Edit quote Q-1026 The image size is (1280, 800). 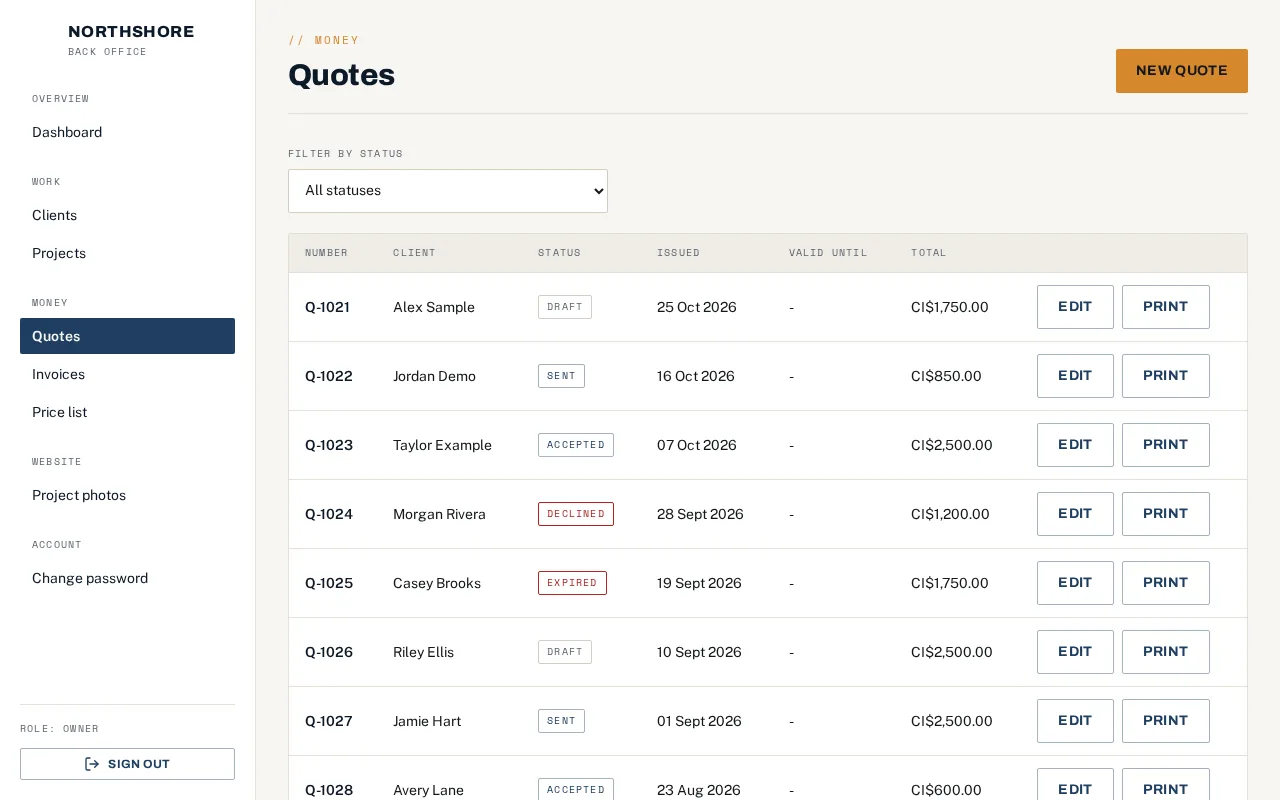point(1075,652)
